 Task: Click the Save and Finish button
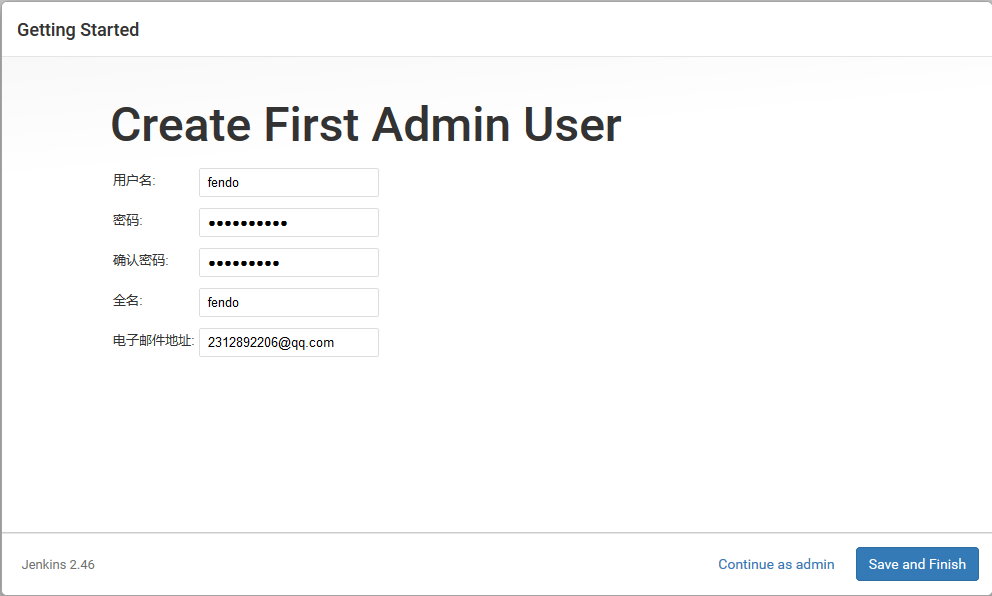tap(917, 564)
